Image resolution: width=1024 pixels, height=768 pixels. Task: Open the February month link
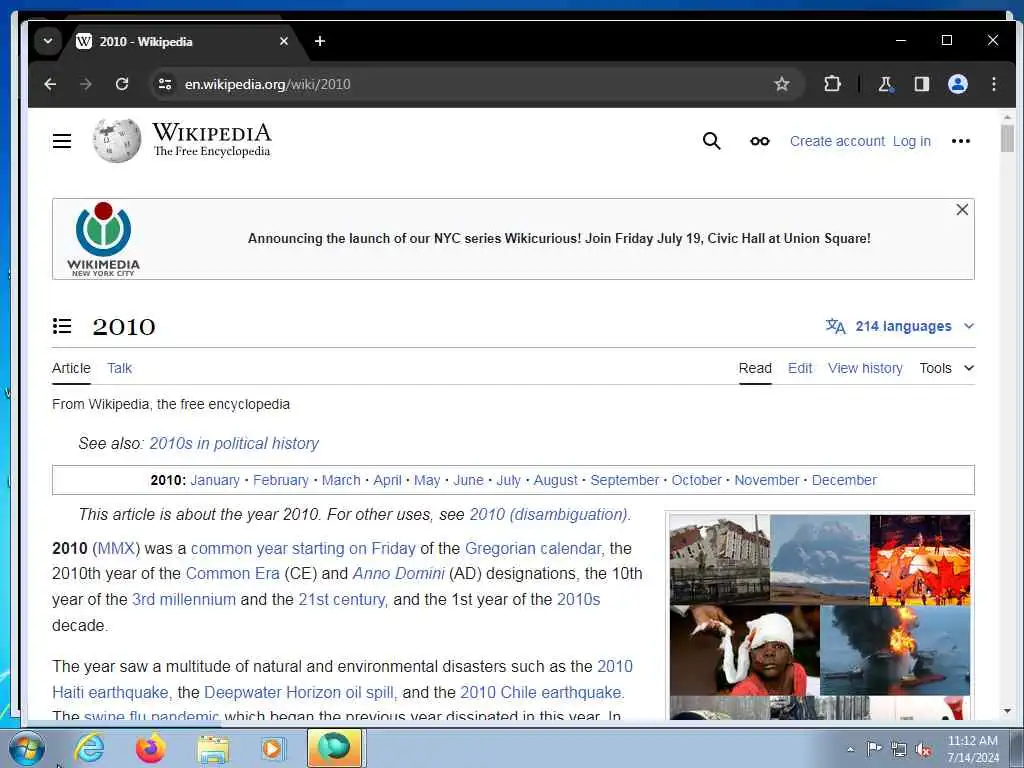pyautogui.click(x=281, y=480)
